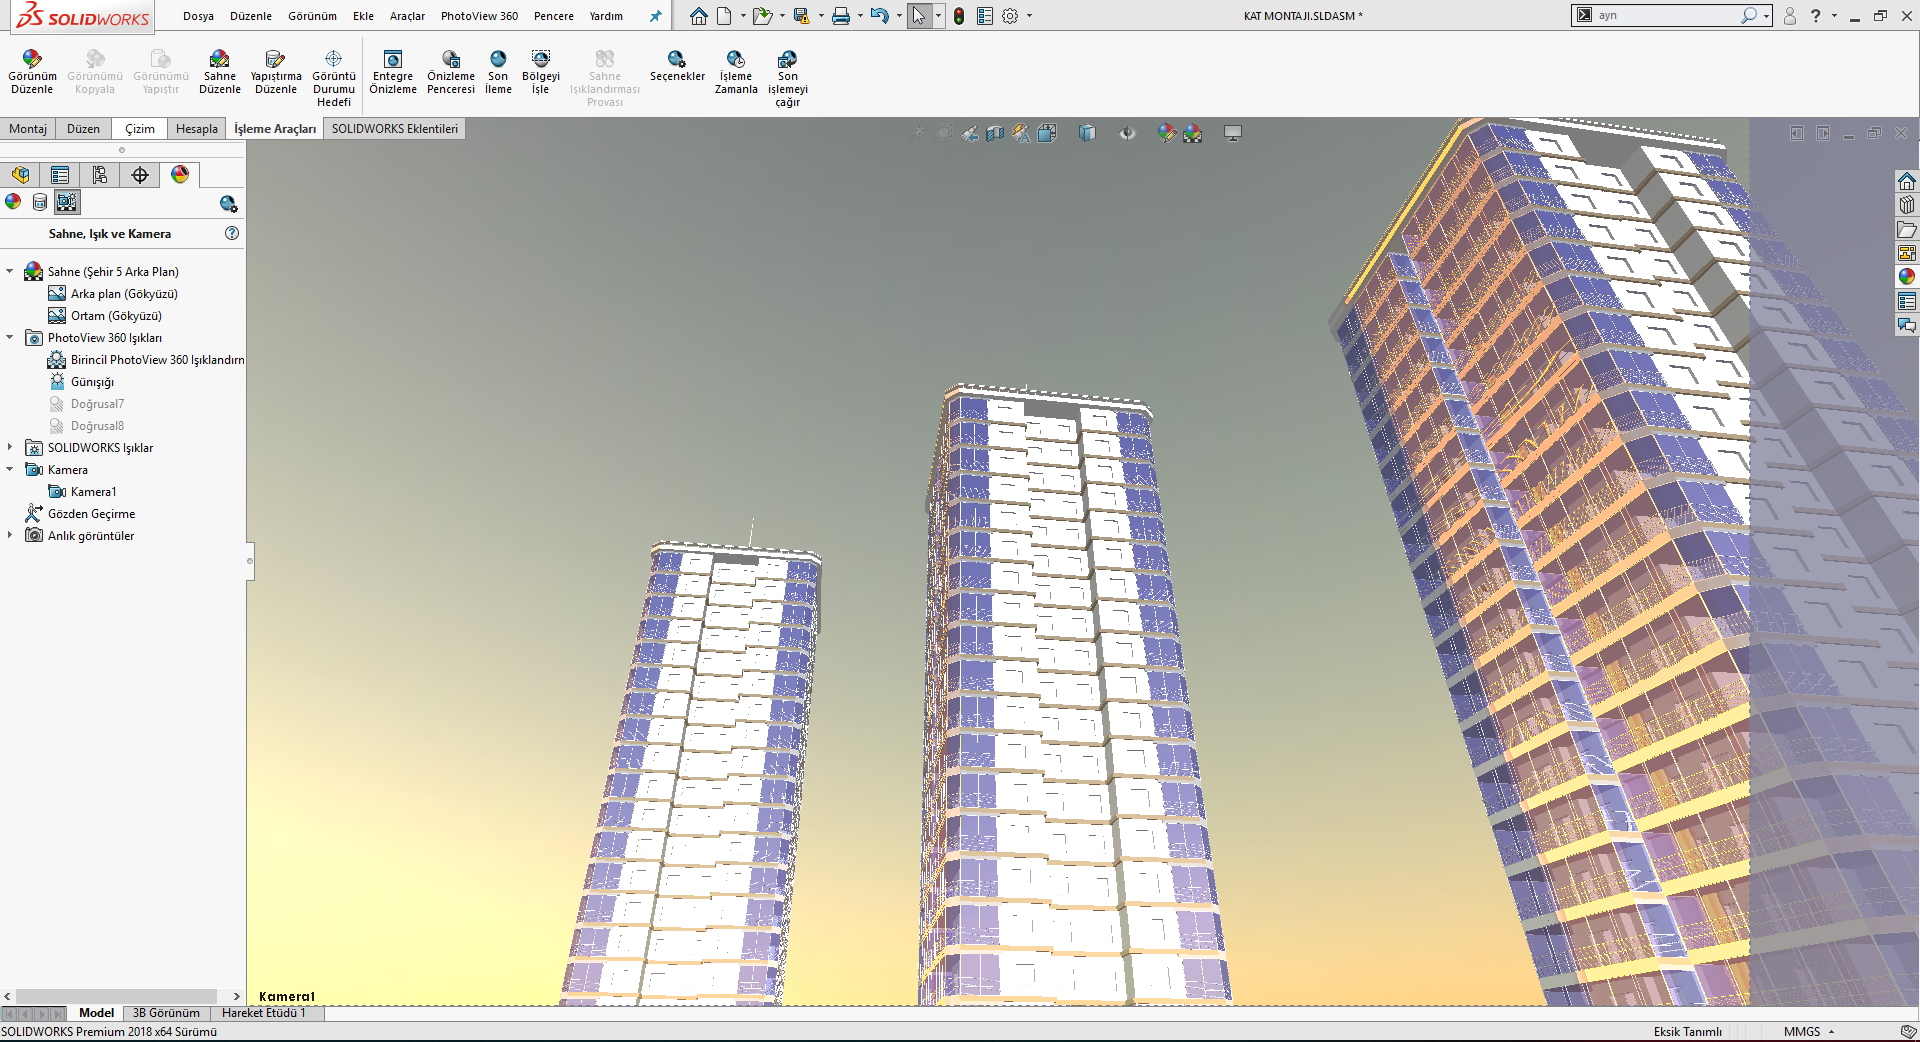
Task: Activate Section View in heads-up toolbar
Action: tap(995, 133)
